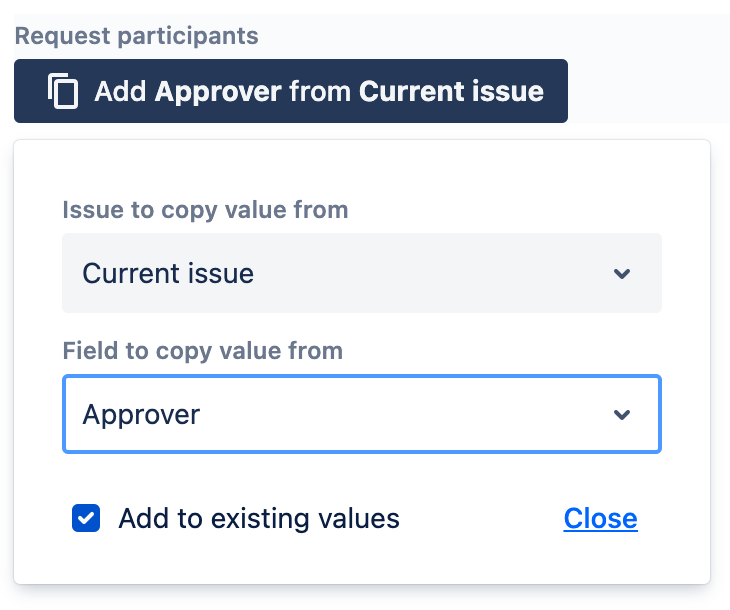Click the Request participants label
This screenshot has width=730, height=610.
(136, 36)
